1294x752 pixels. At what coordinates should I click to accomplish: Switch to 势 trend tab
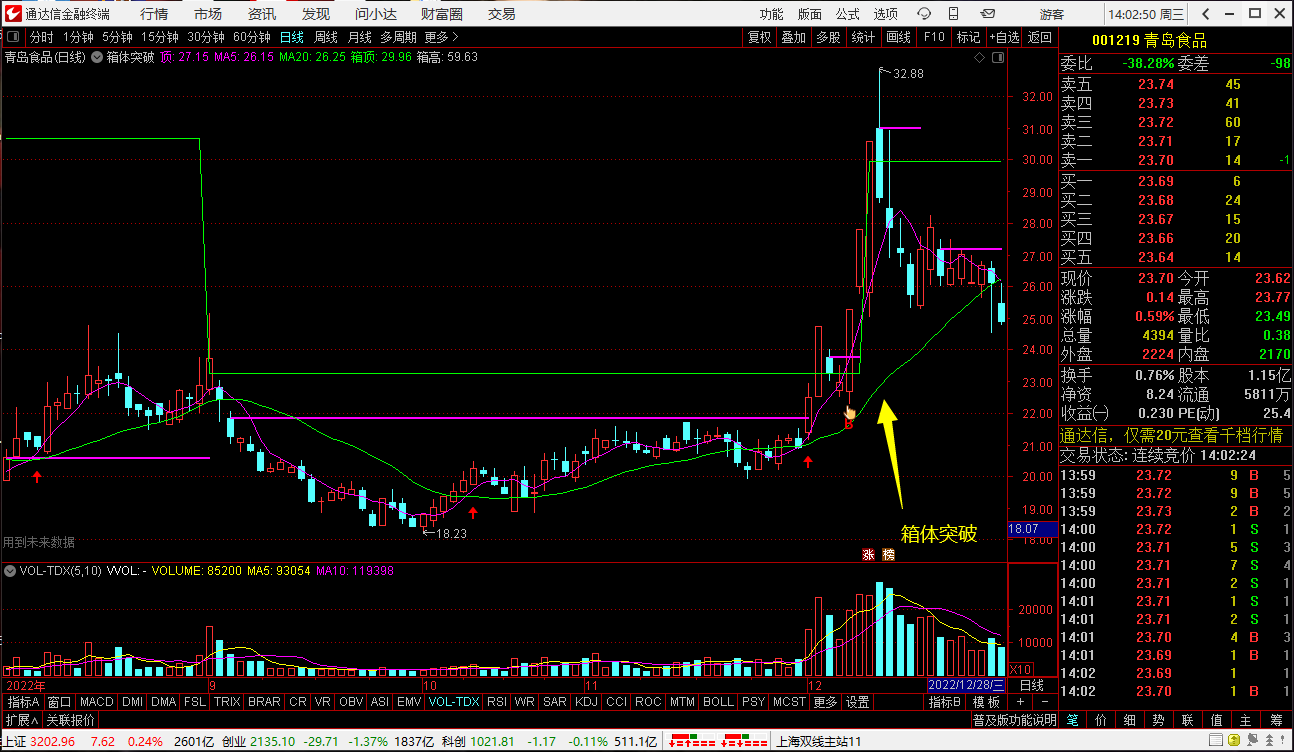pyautogui.click(x=1159, y=719)
